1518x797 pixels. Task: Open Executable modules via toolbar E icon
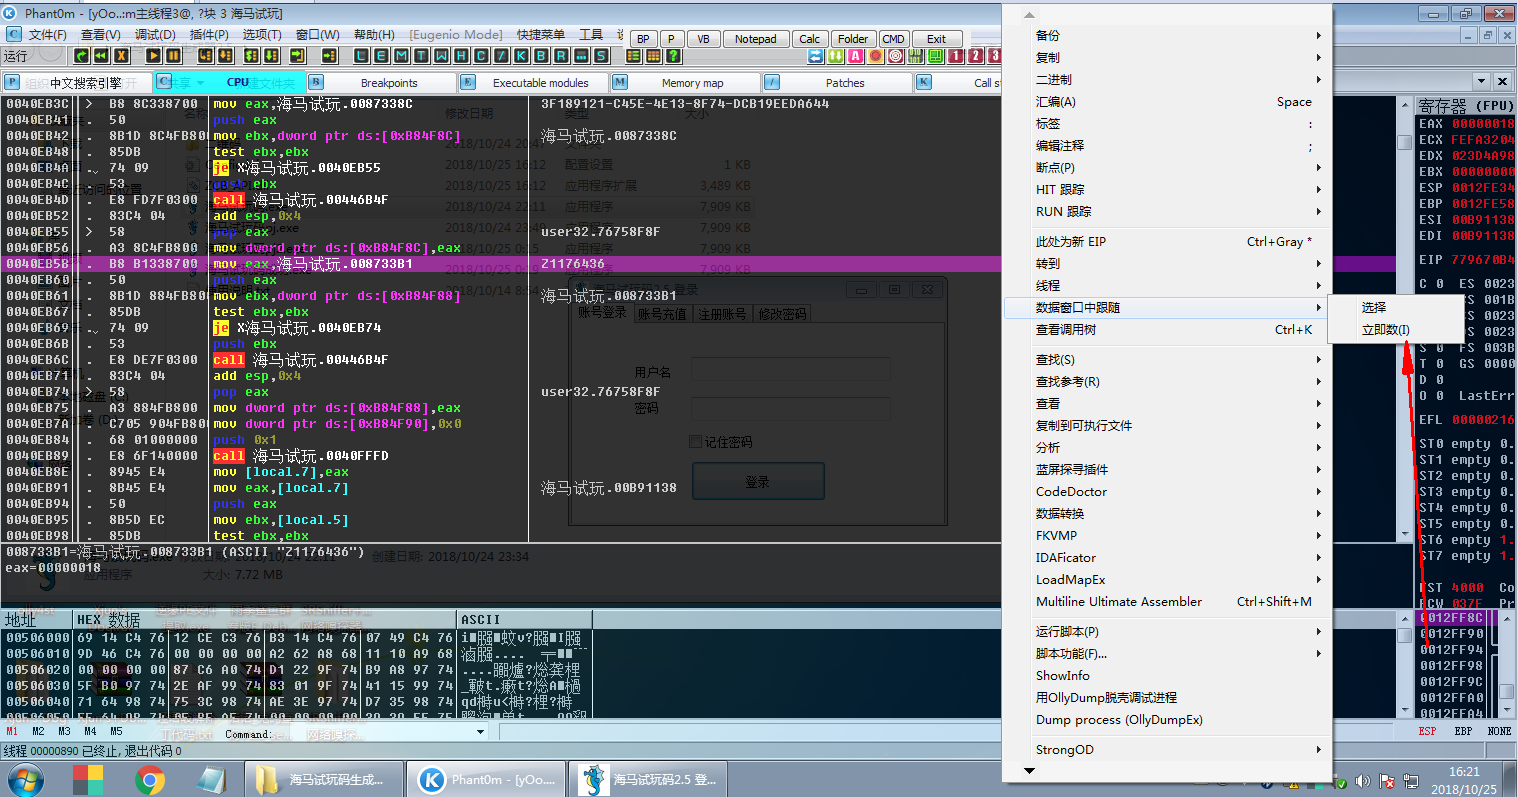[381, 56]
